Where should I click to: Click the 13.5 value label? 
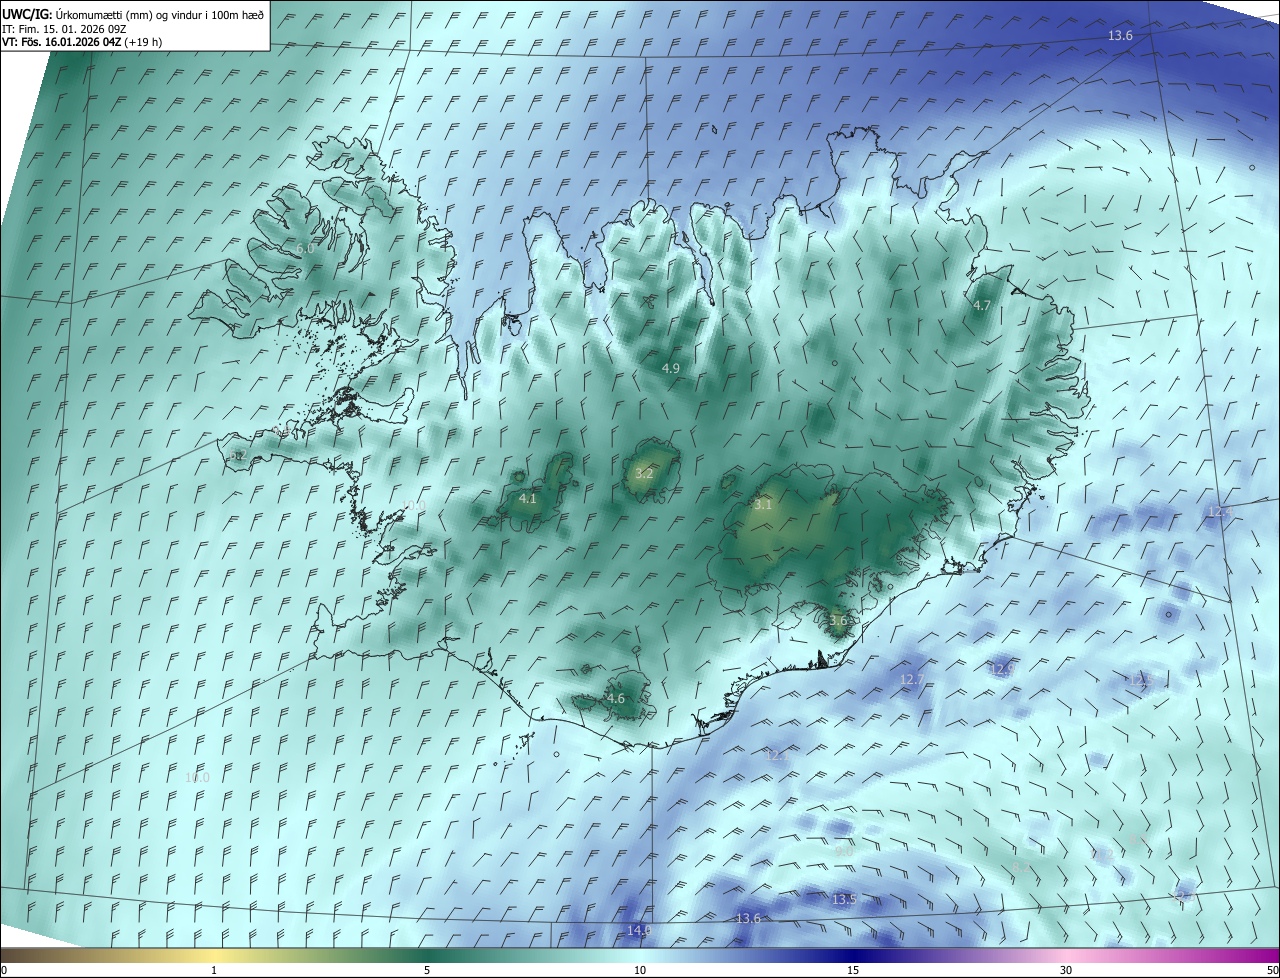845,900
